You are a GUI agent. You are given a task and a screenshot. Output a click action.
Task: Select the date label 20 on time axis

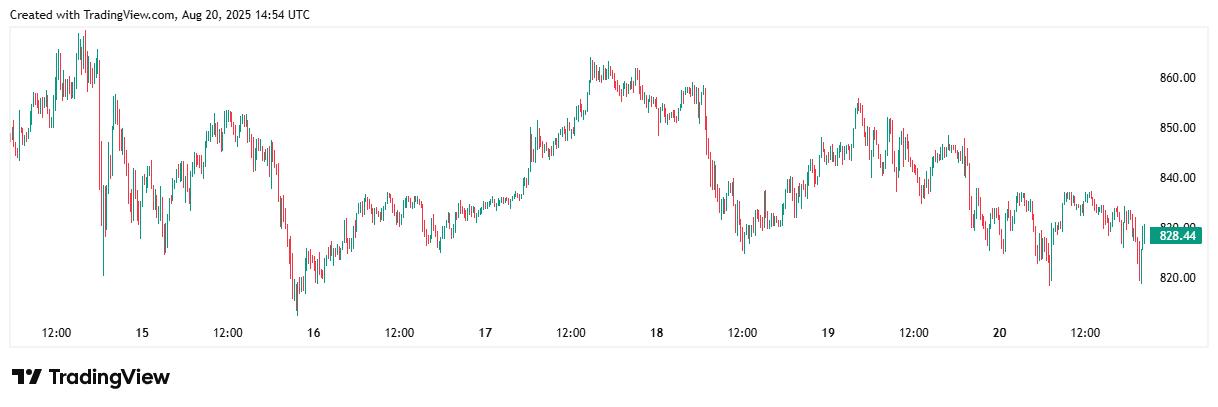(1000, 333)
